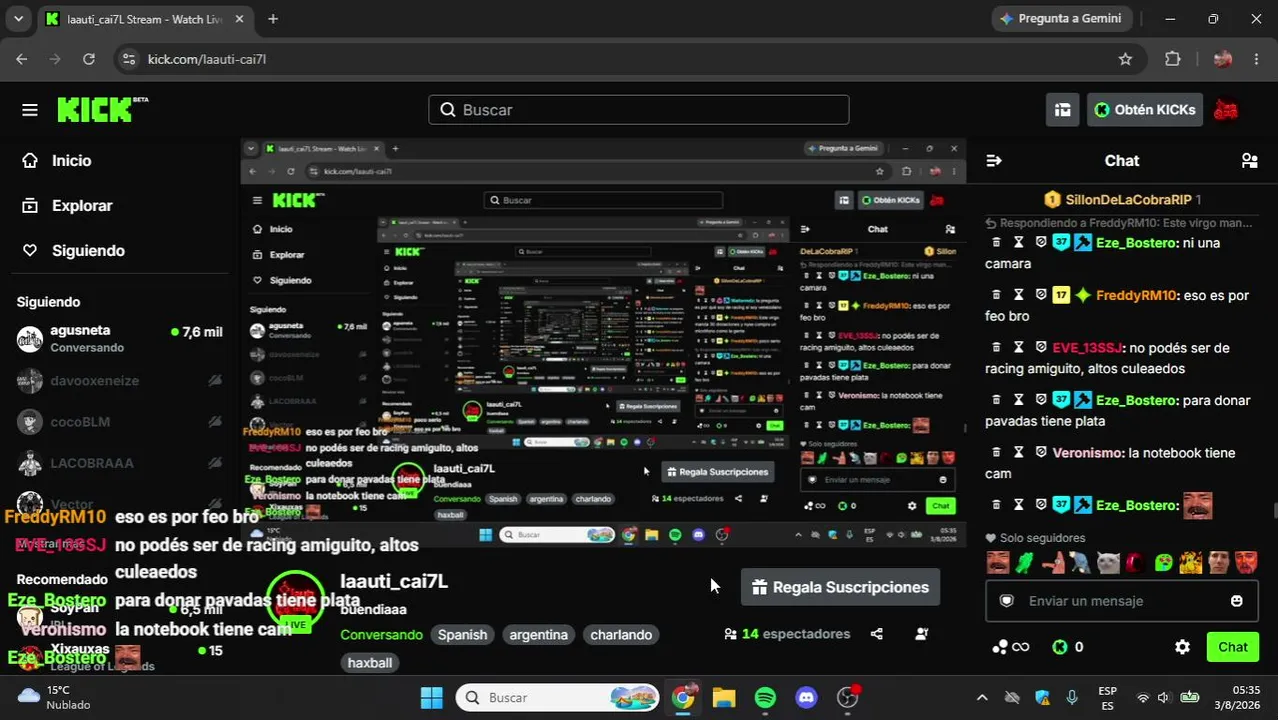The image size is (1278, 720).
Task: Open the Windows taskbar Buscar search box
Action: click(558, 697)
